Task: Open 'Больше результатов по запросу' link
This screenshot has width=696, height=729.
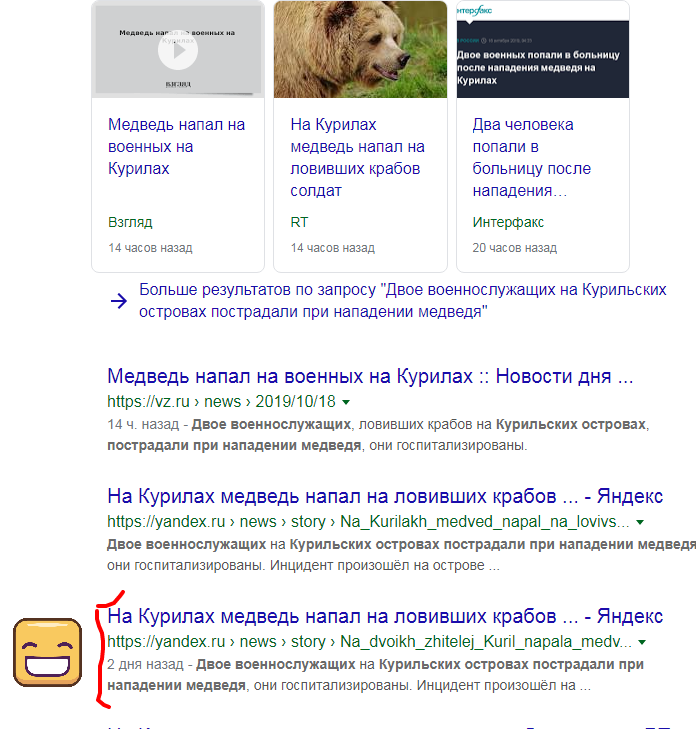Action: pyautogui.click(x=403, y=300)
